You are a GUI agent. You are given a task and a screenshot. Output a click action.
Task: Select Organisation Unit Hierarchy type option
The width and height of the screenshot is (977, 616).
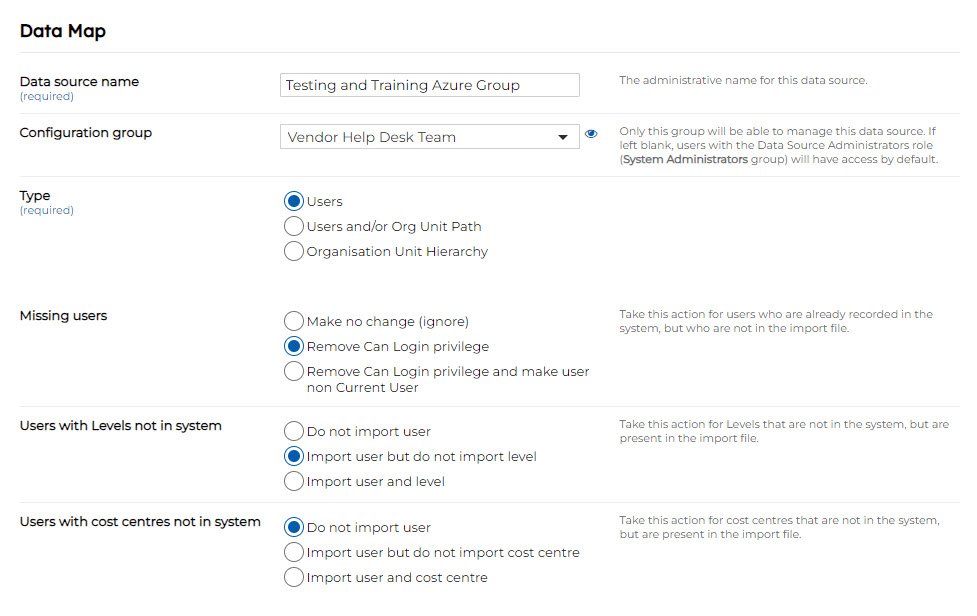tap(294, 251)
